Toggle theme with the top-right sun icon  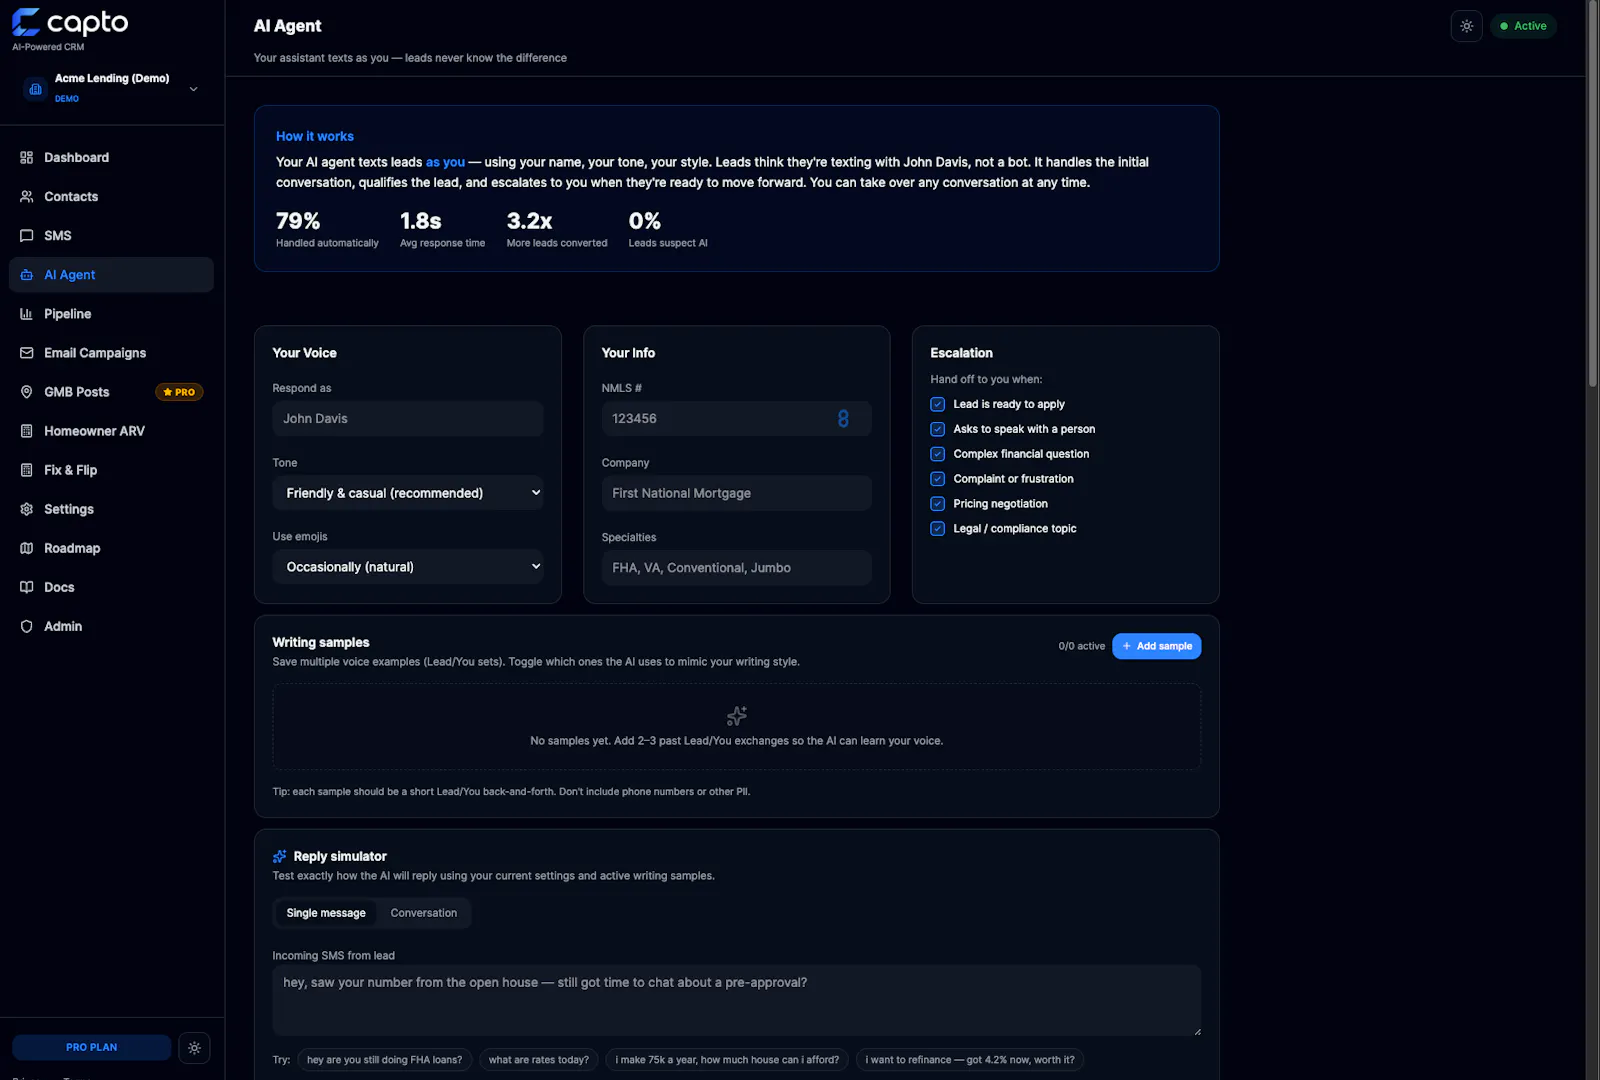1467,26
